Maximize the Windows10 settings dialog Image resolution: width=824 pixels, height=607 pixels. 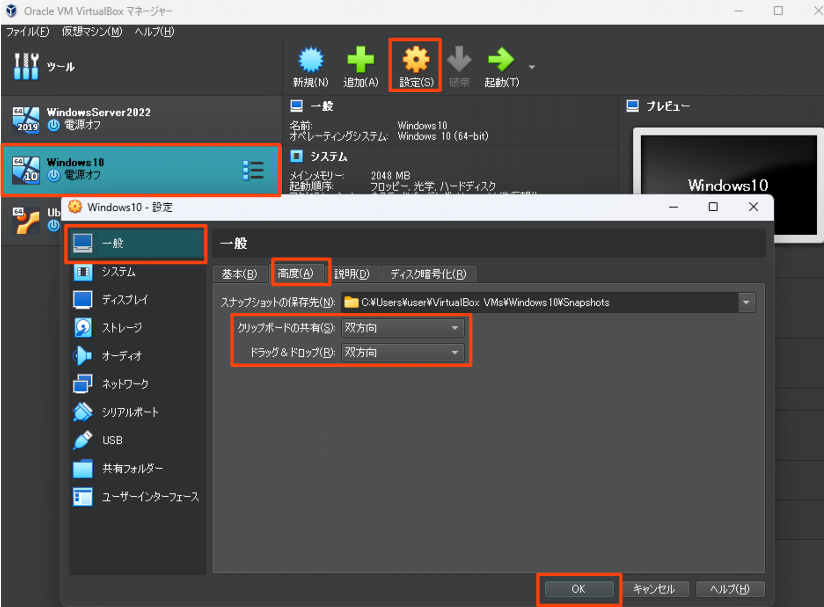[713, 207]
